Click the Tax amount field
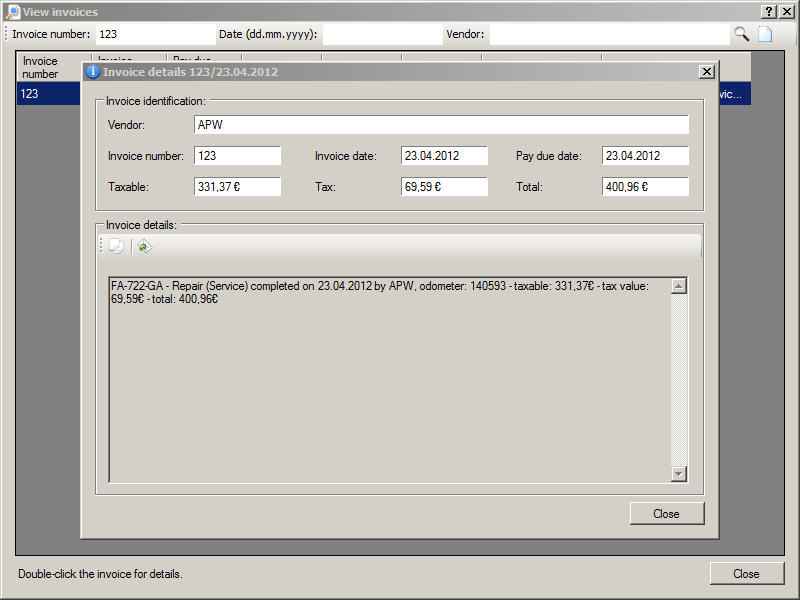 point(444,187)
